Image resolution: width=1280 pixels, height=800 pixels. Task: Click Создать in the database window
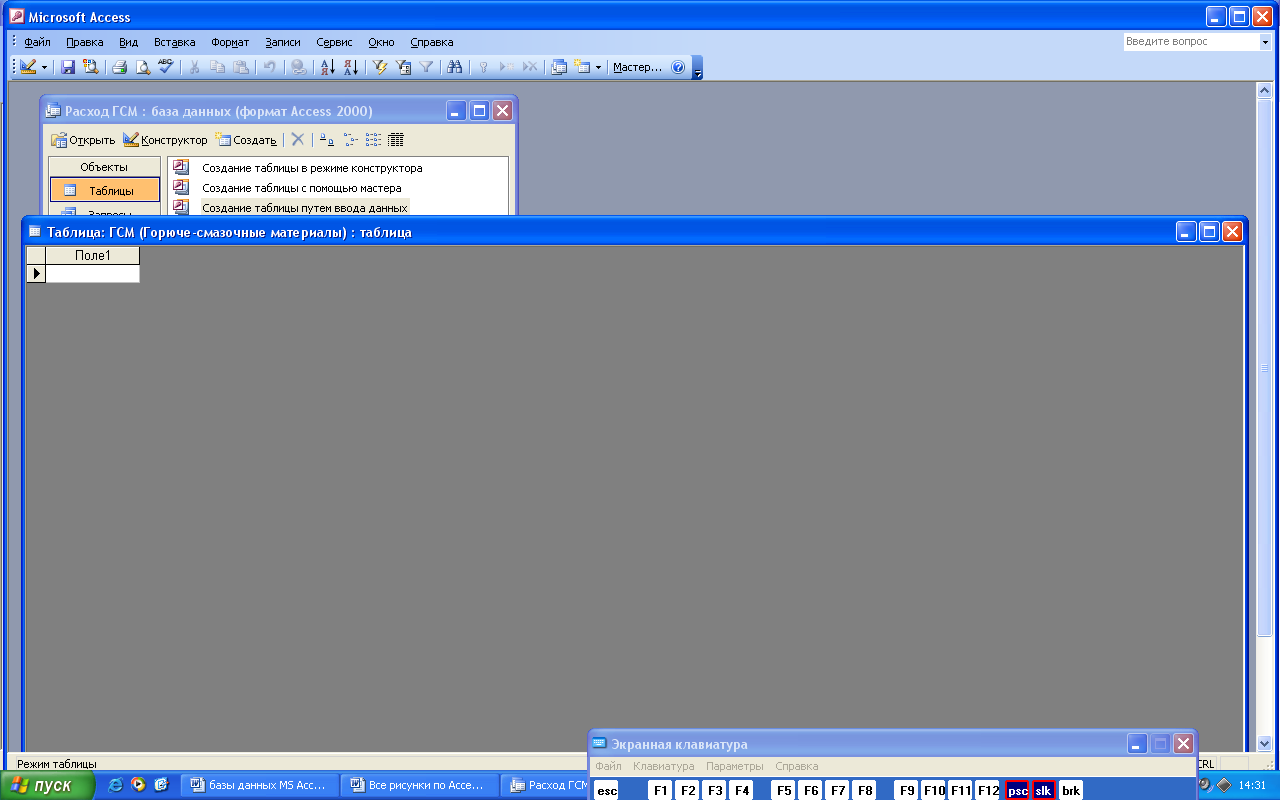coord(246,140)
